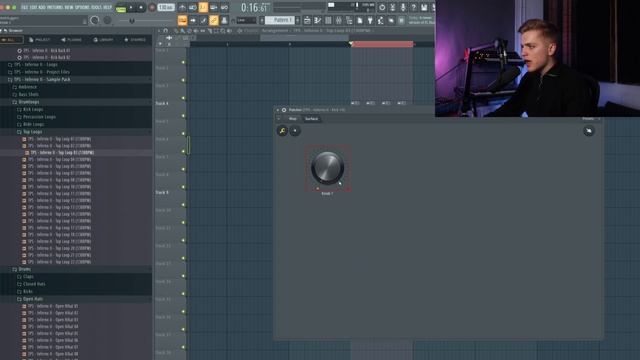The height and width of the screenshot is (360, 640).
Task: Switch to Patcher Surface tab
Action: tap(311, 119)
